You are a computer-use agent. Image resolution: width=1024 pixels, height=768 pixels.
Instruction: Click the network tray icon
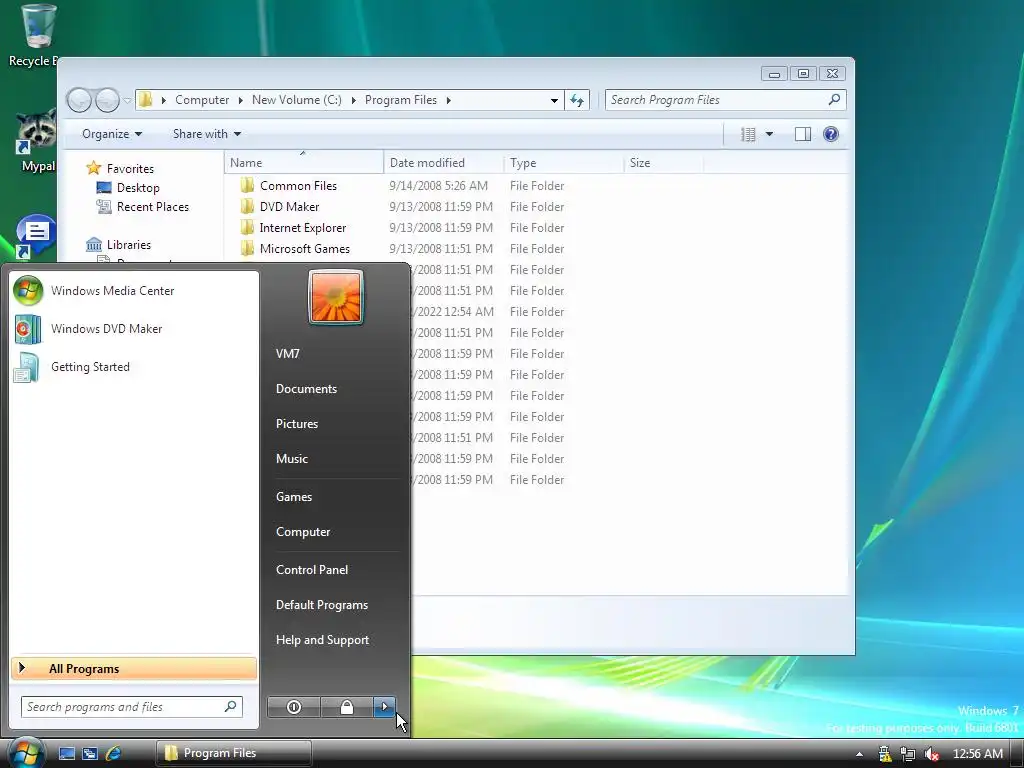[x=908, y=754]
